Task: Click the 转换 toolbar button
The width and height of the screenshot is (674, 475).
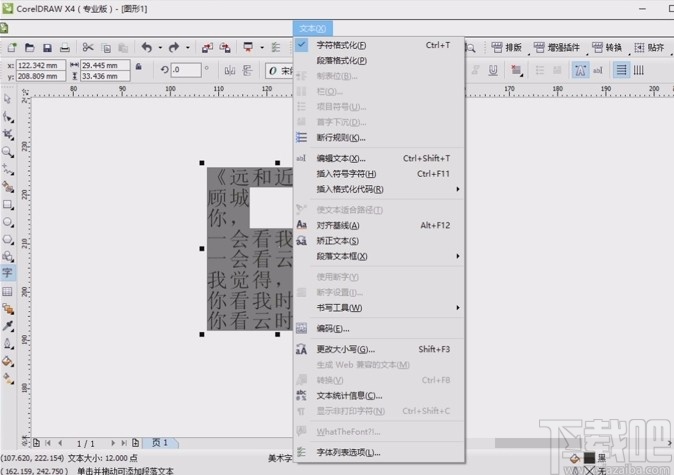Action: tap(607, 47)
